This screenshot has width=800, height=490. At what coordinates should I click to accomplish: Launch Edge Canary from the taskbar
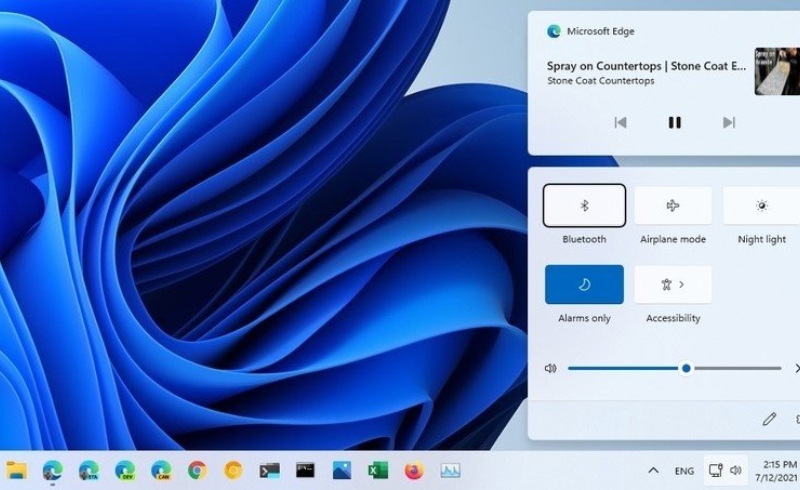pyautogui.click(x=161, y=470)
